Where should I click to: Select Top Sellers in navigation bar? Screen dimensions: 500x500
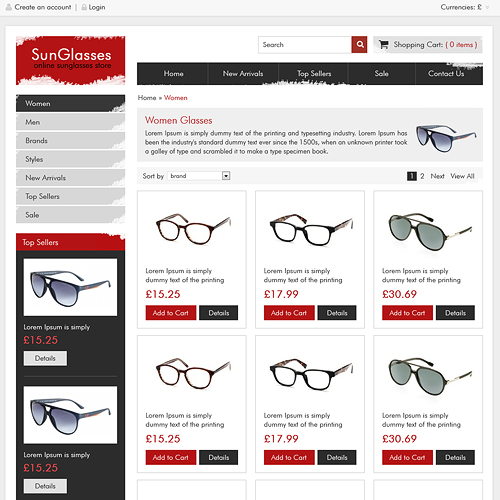pos(314,74)
